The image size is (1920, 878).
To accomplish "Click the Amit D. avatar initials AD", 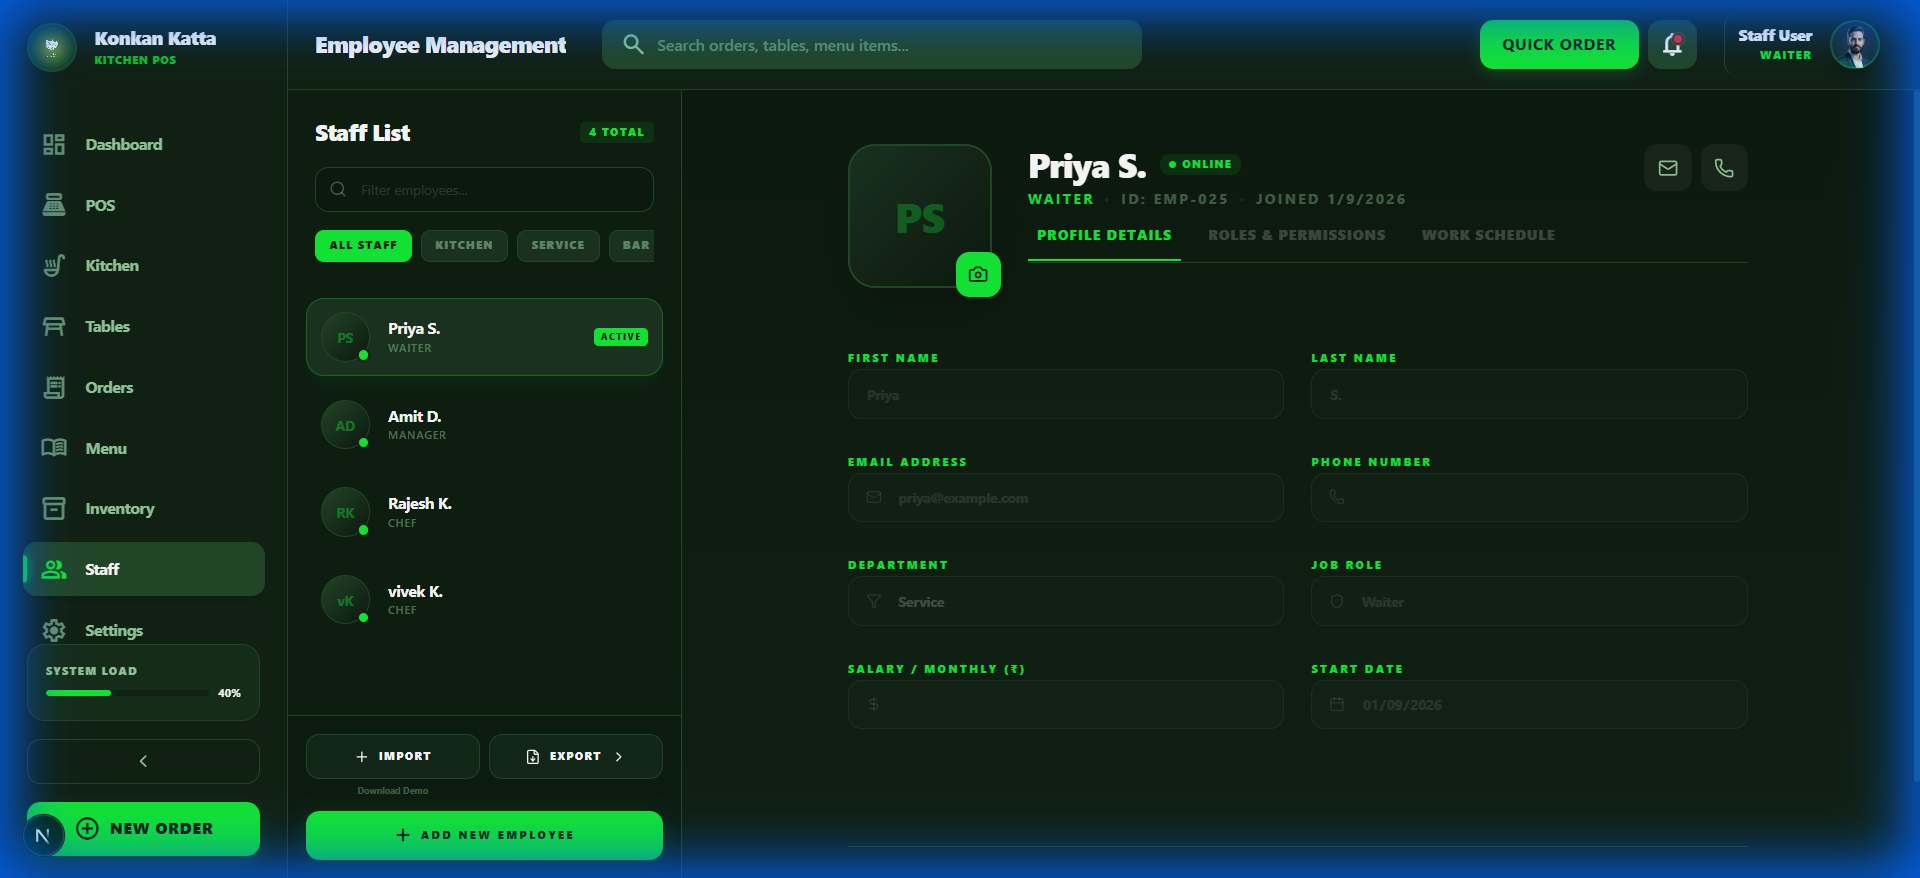I will tap(345, 426).
